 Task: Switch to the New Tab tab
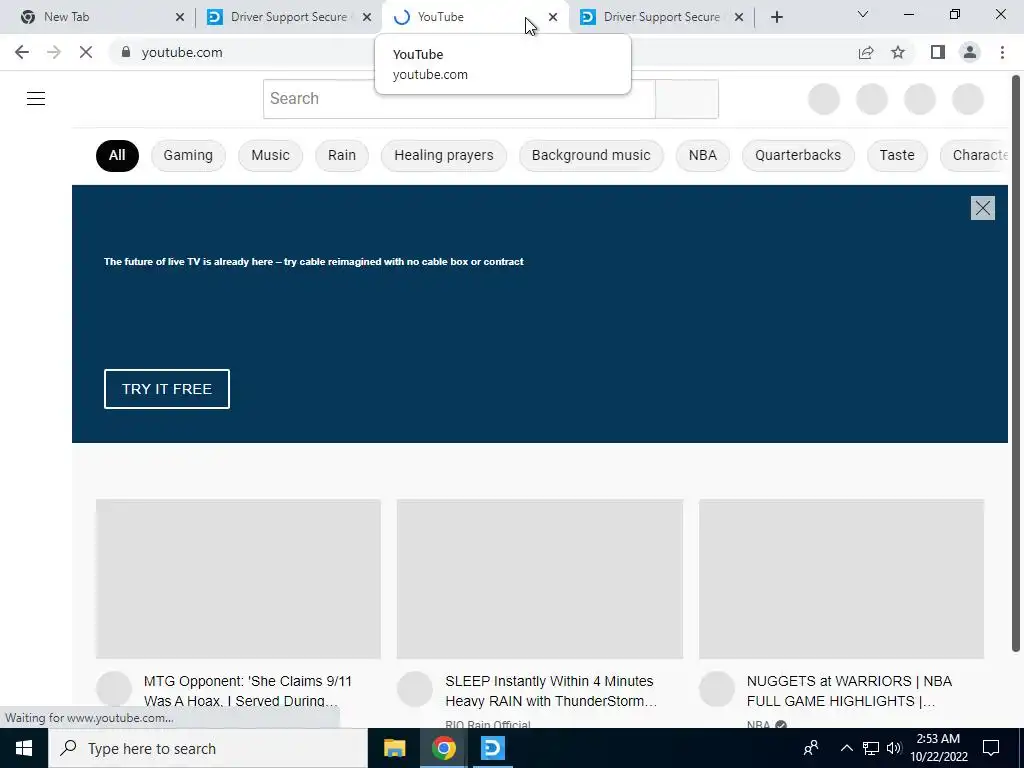(x=98, y=17)
